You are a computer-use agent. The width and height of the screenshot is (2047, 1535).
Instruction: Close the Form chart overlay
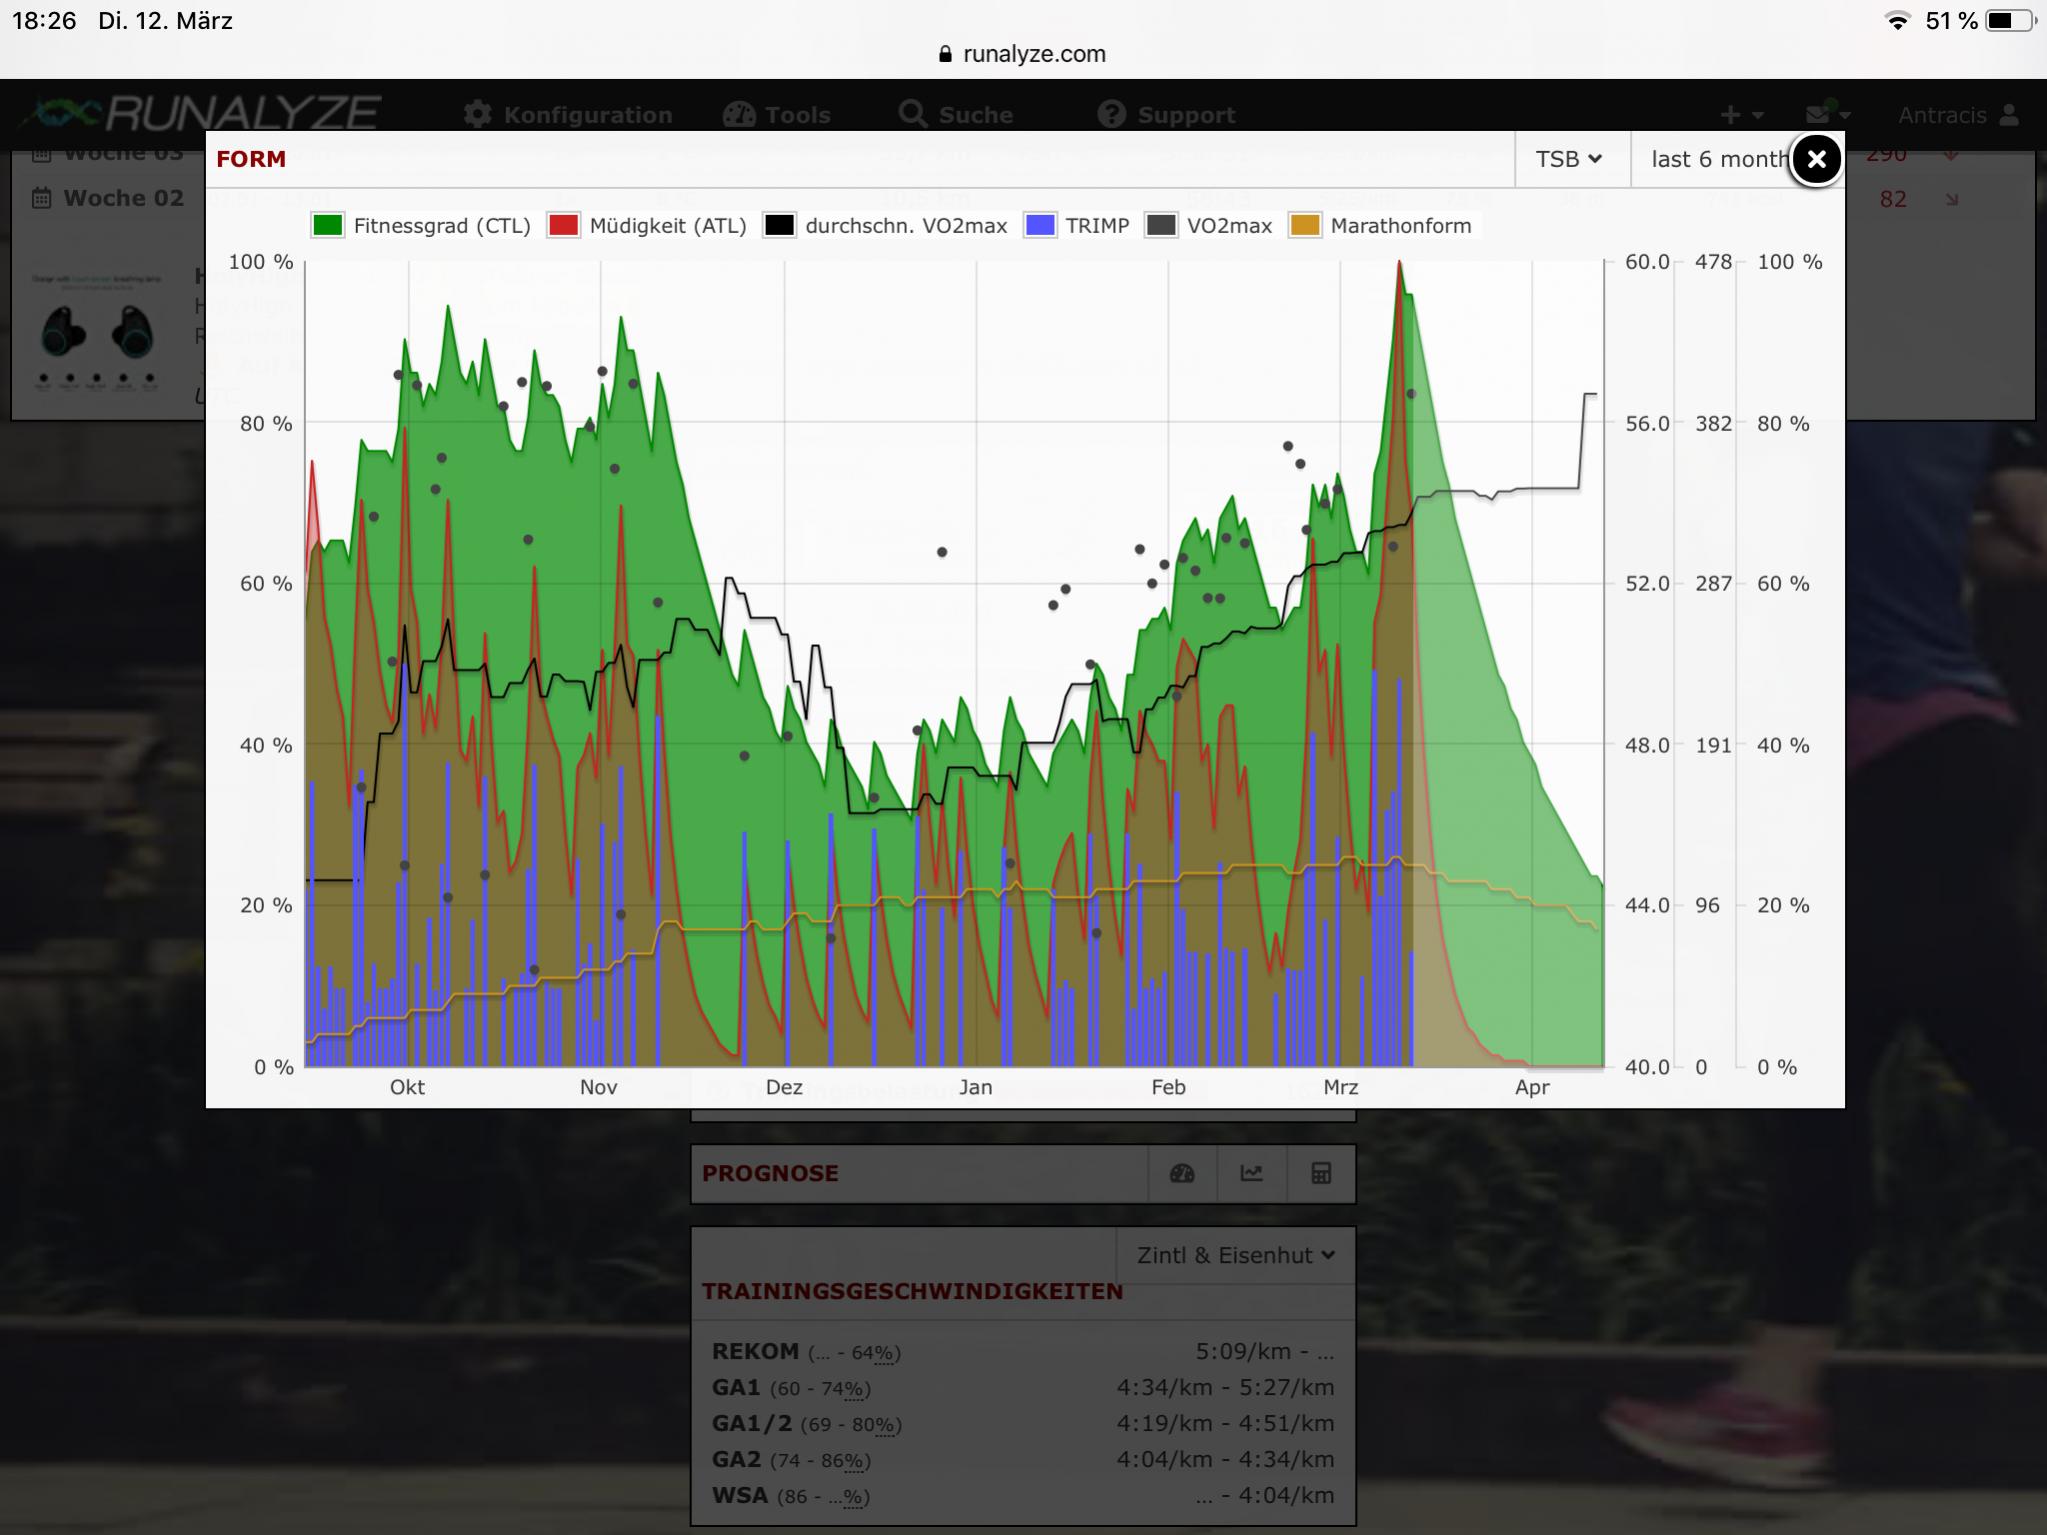(1816, 159)
